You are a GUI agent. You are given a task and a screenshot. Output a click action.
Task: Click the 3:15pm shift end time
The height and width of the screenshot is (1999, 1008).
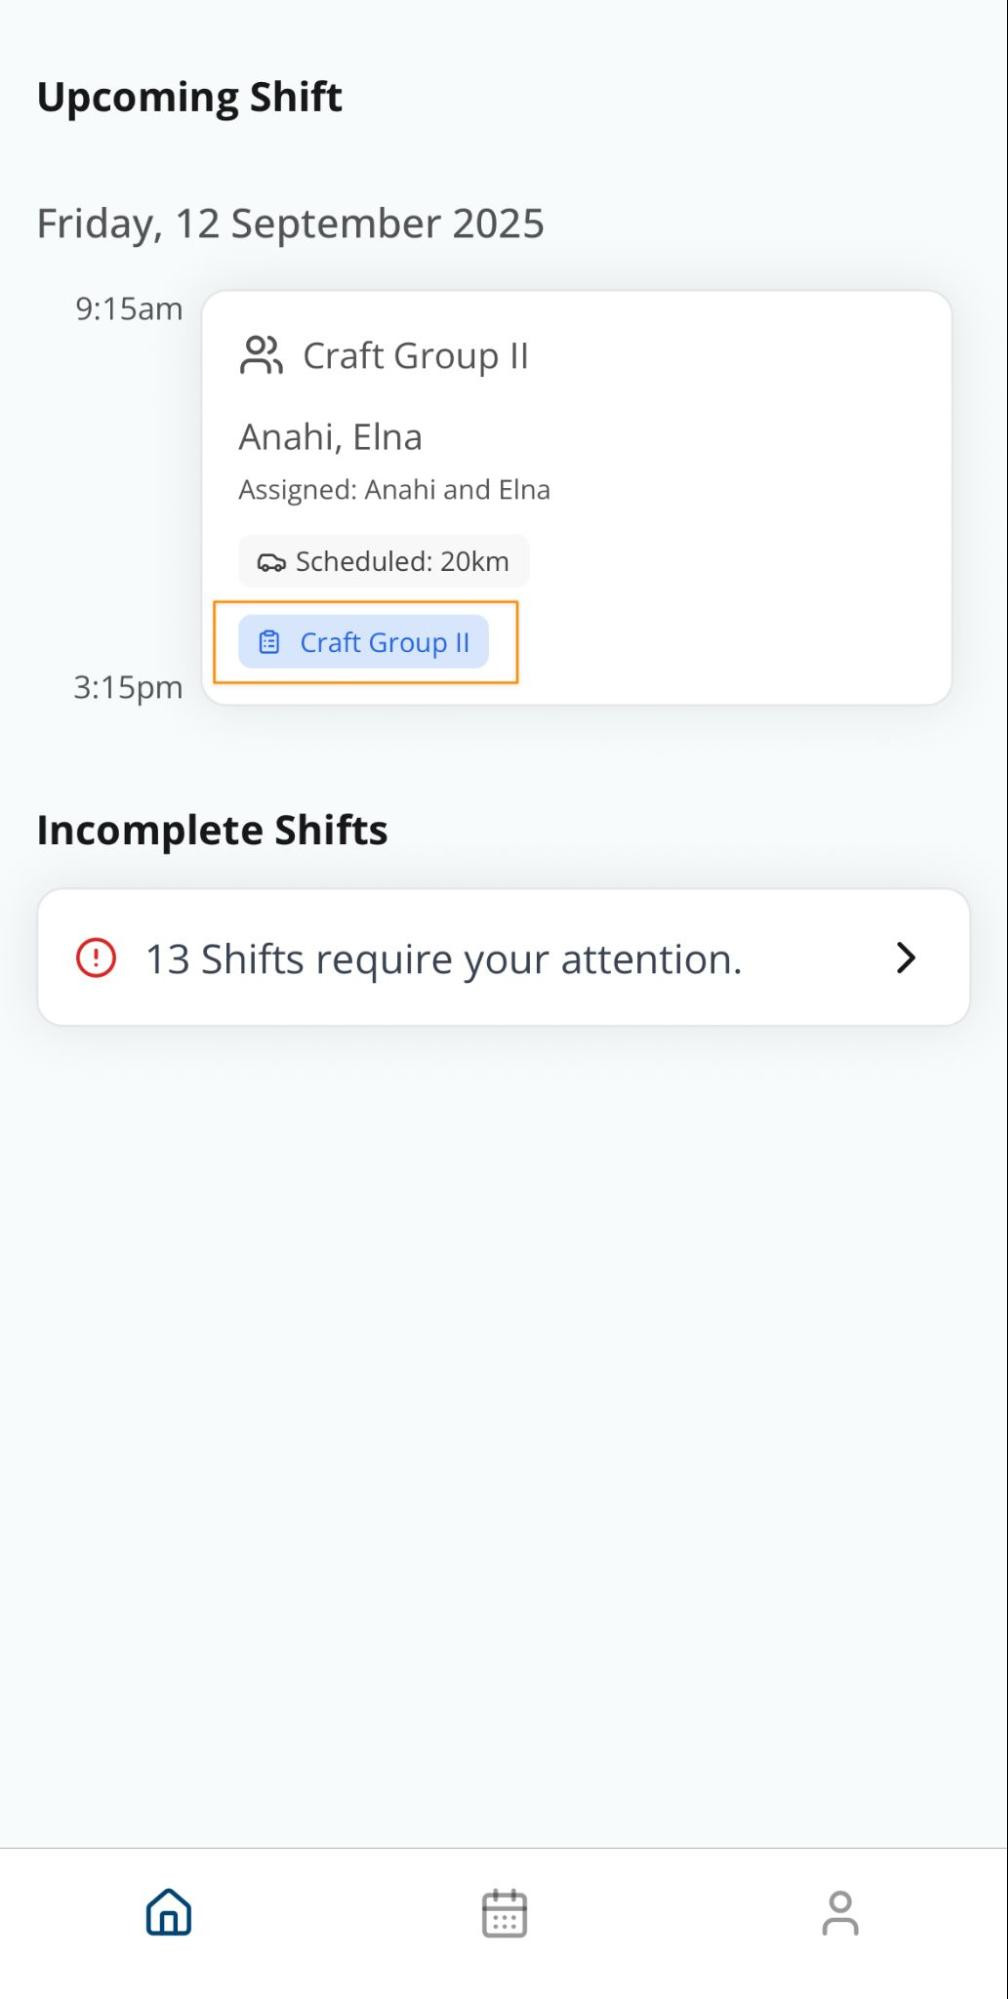pos(128,688)
